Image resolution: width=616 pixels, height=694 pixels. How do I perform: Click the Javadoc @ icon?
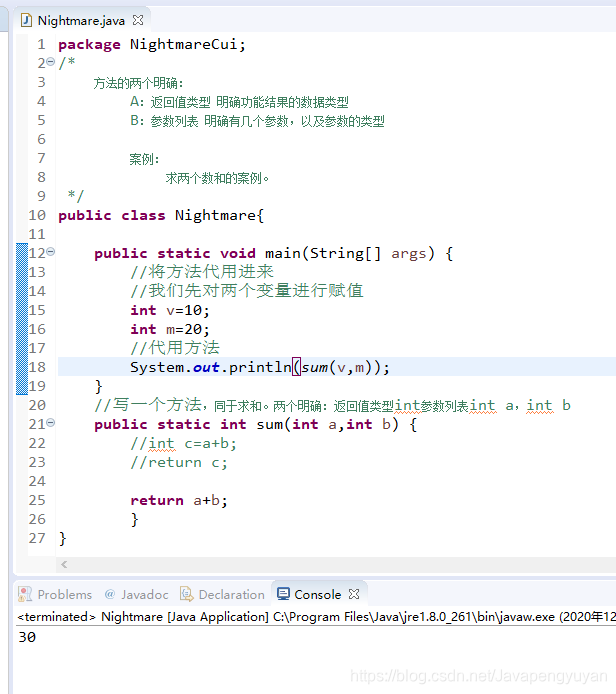[110, 594]
